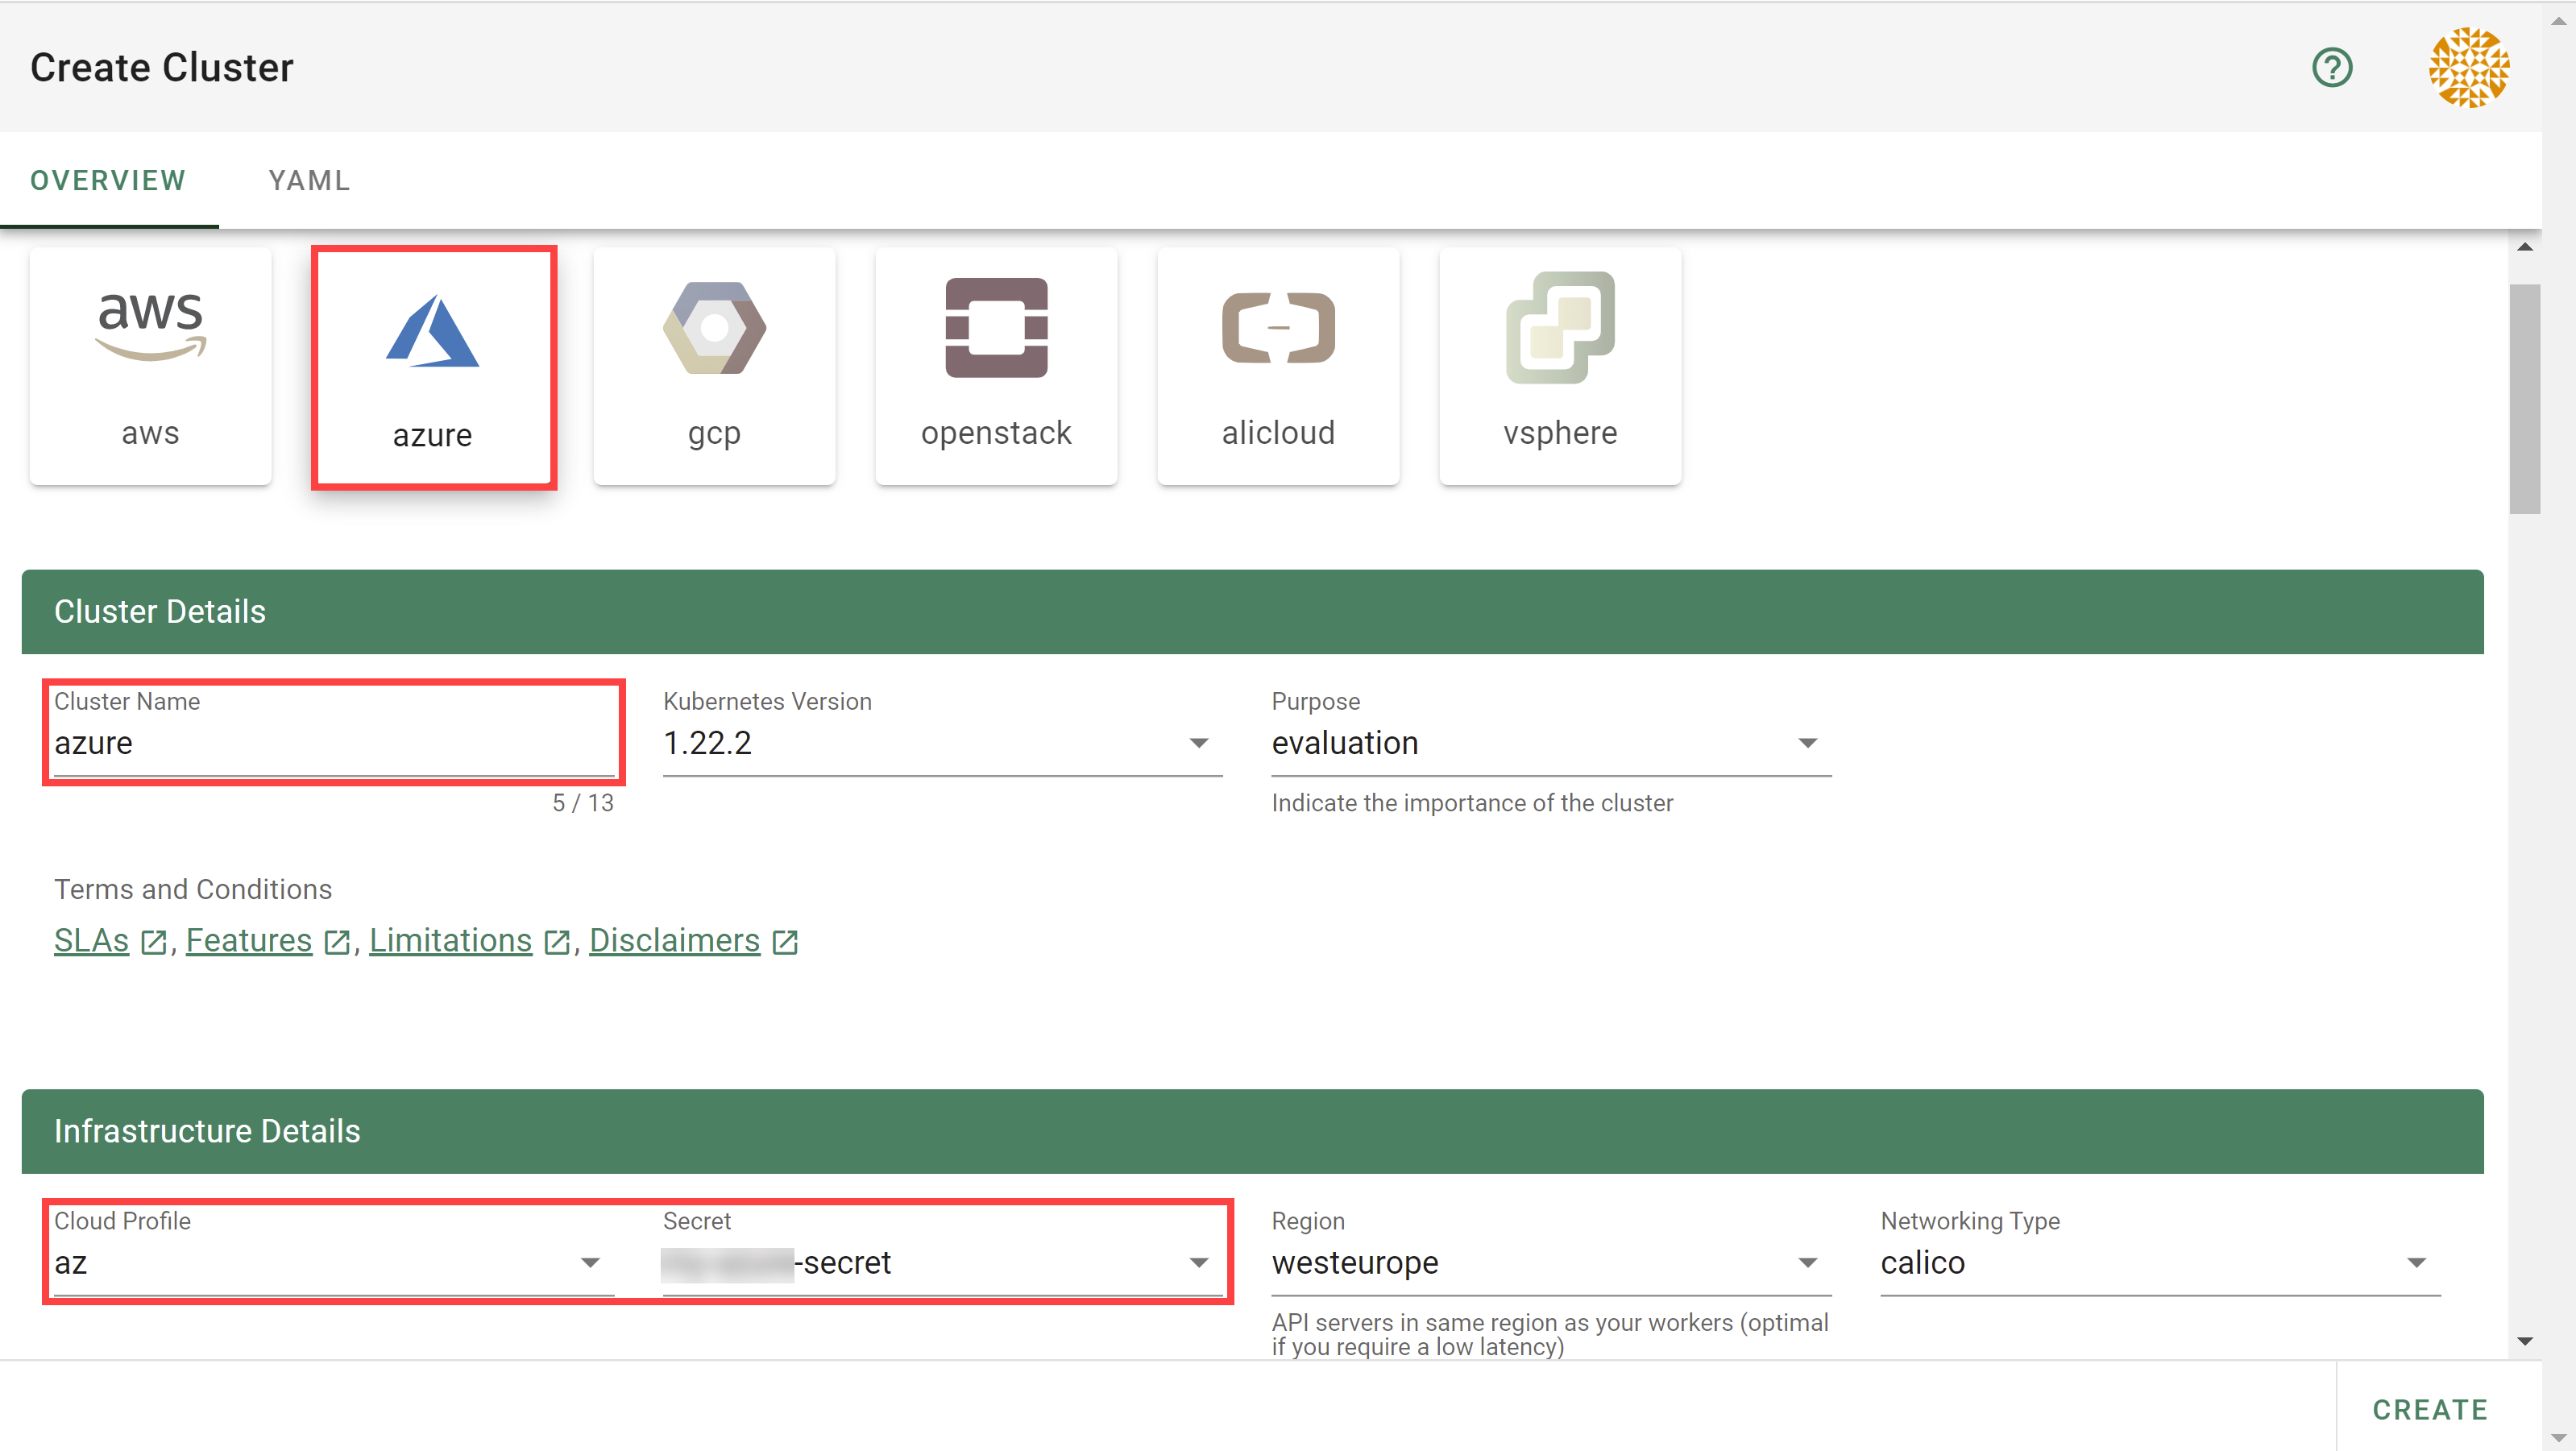2576x1451 pixels.
Task: Switch to the YAML tab
Action: [309, 181]
